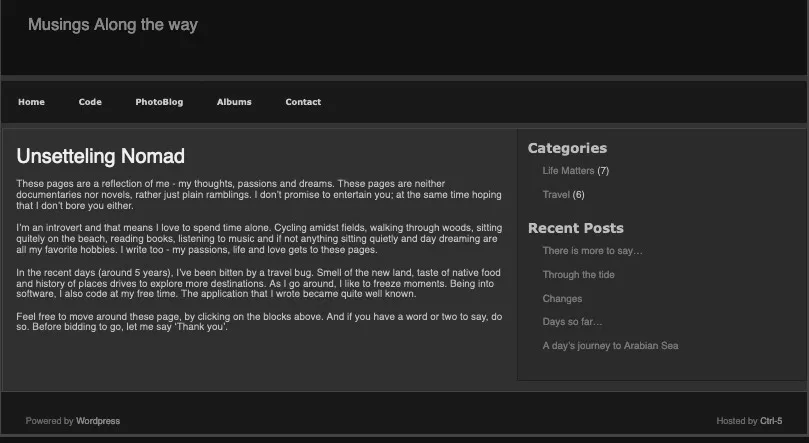Click the Unsetteling Nomad post heading
This screenshot has height=443, width=809.
[101, 156]
